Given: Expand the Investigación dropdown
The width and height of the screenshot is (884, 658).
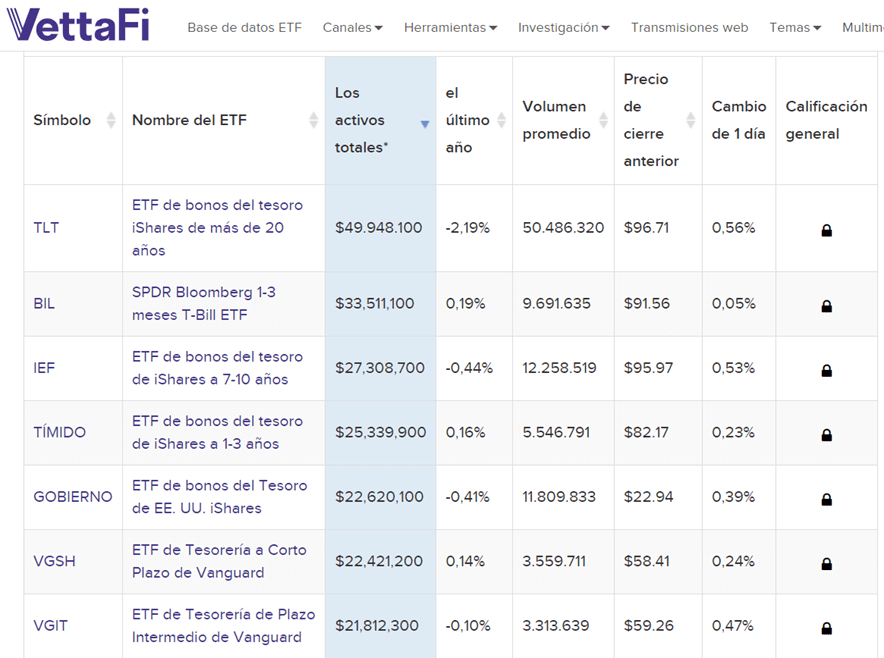Looking at the screenshot, I should click(563, 28).
